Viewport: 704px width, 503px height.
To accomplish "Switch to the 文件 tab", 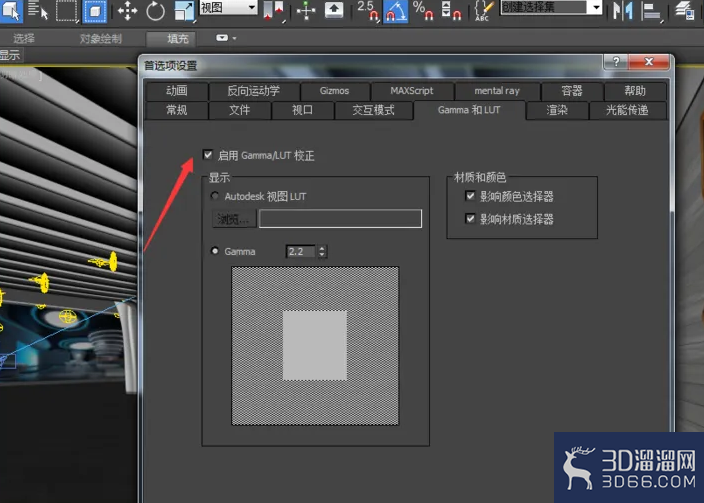I will coord(240,110).
